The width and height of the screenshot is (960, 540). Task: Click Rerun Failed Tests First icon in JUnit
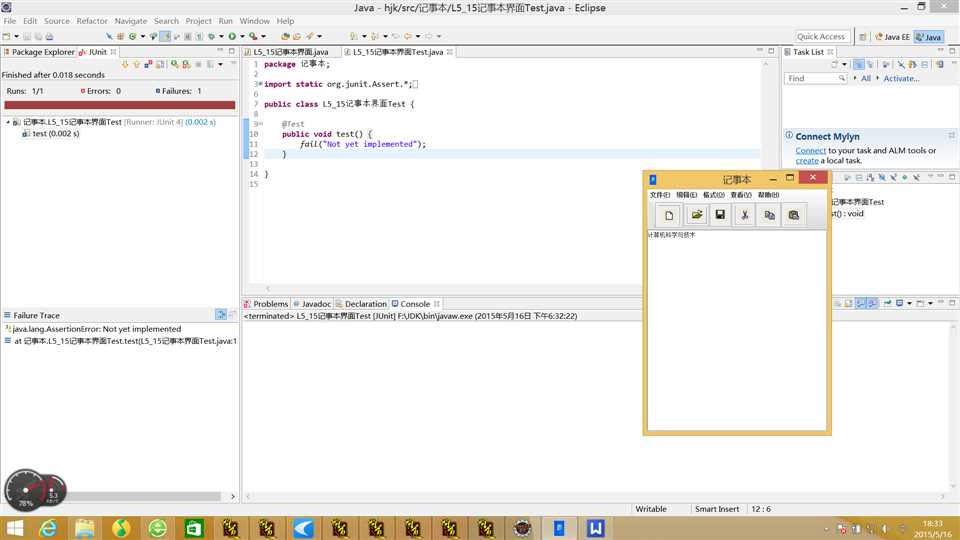click(x=186, y=64)
